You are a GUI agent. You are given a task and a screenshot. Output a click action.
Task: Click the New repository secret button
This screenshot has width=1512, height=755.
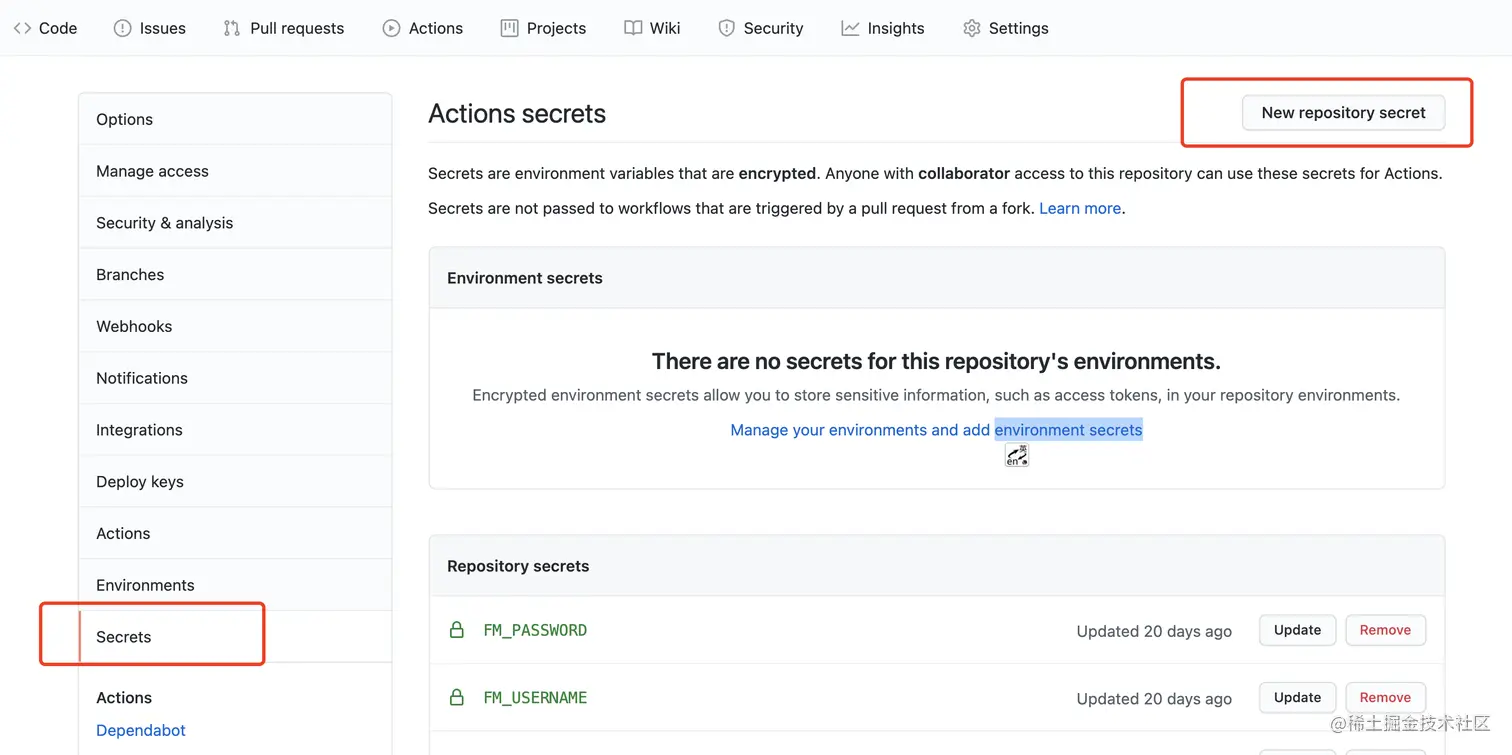(x=1343, y=113)
